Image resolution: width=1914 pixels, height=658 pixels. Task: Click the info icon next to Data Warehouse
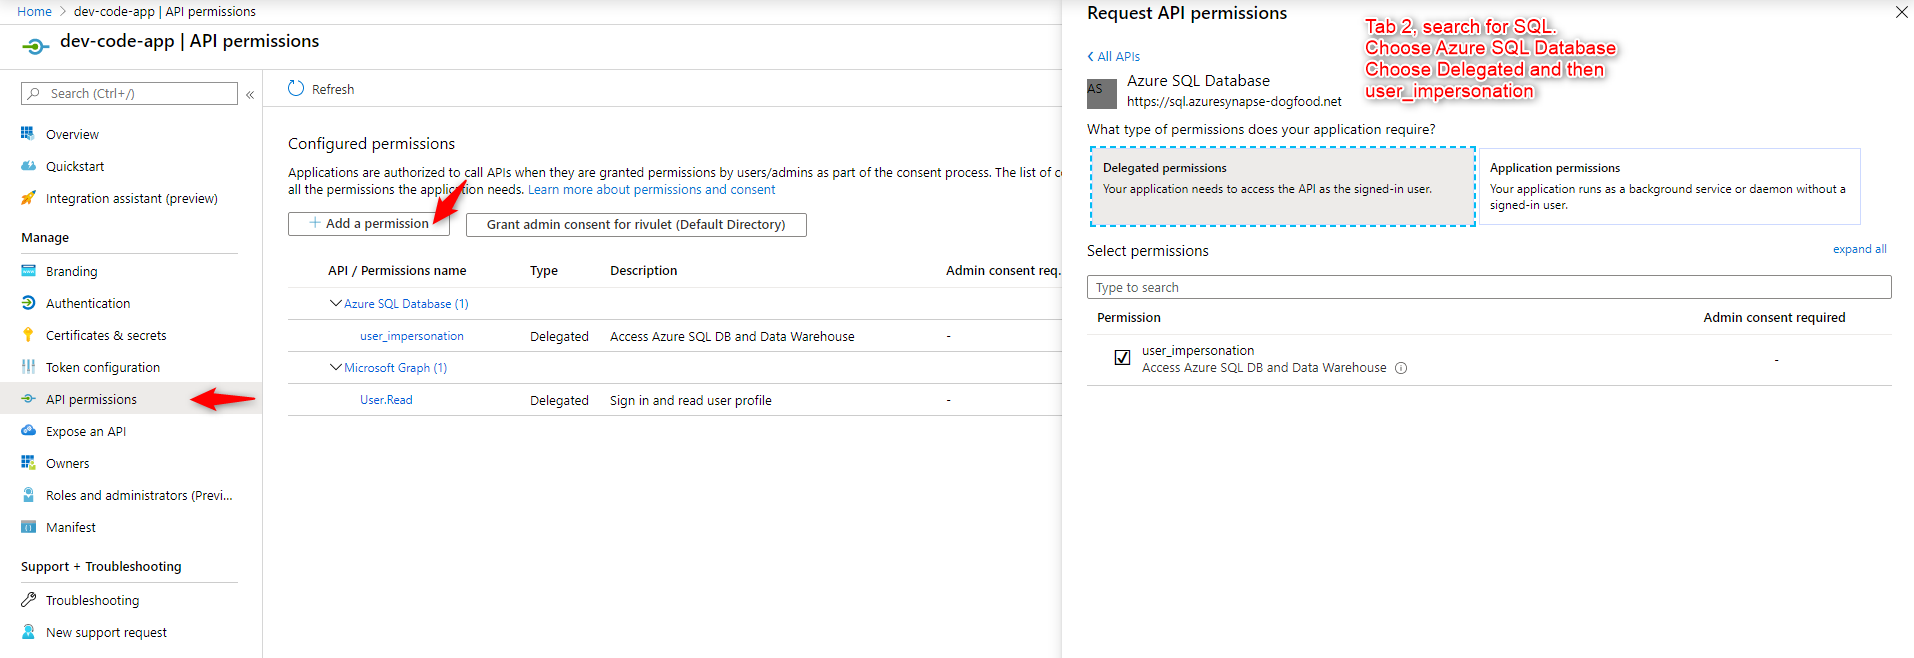[1401, 368]
